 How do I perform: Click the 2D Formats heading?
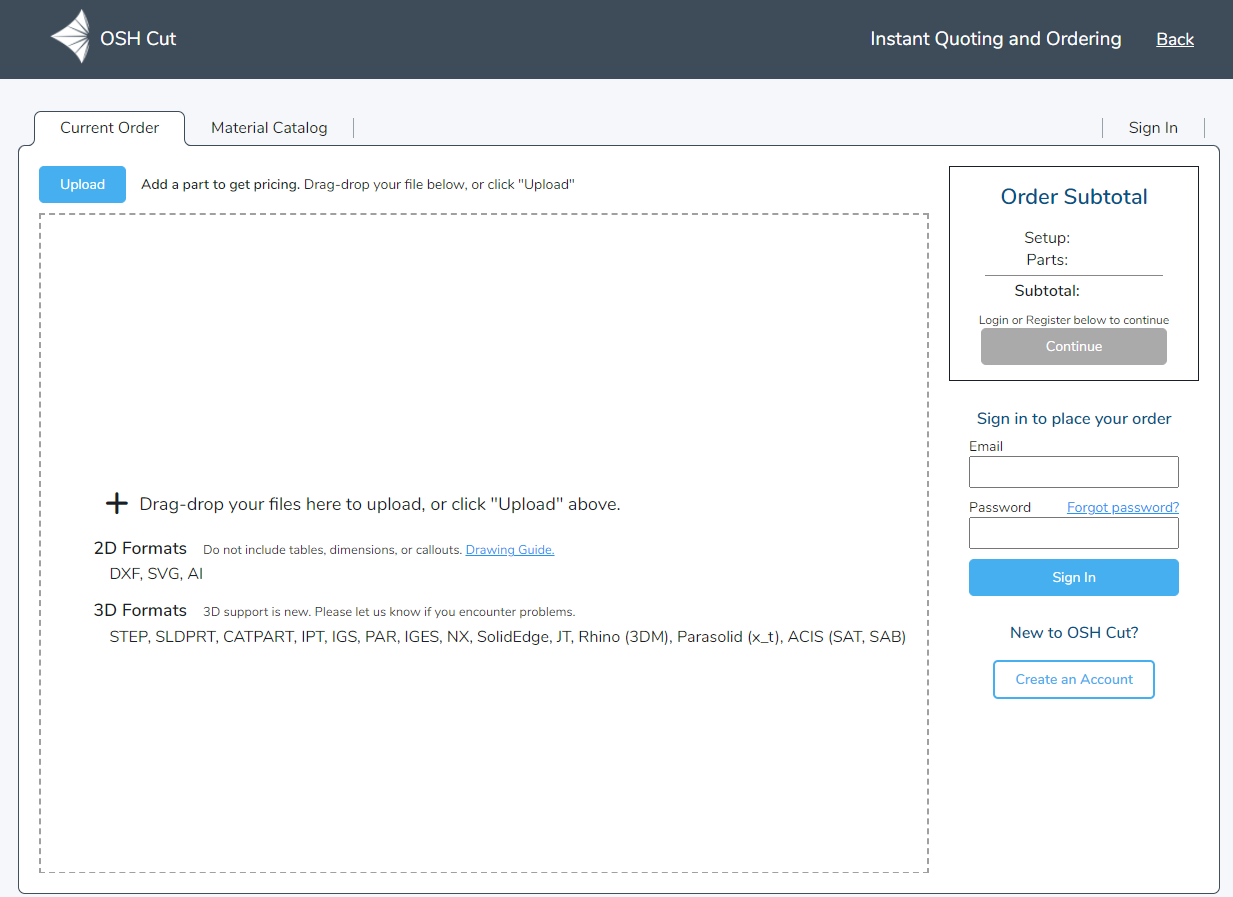click(x=140, y=548)
